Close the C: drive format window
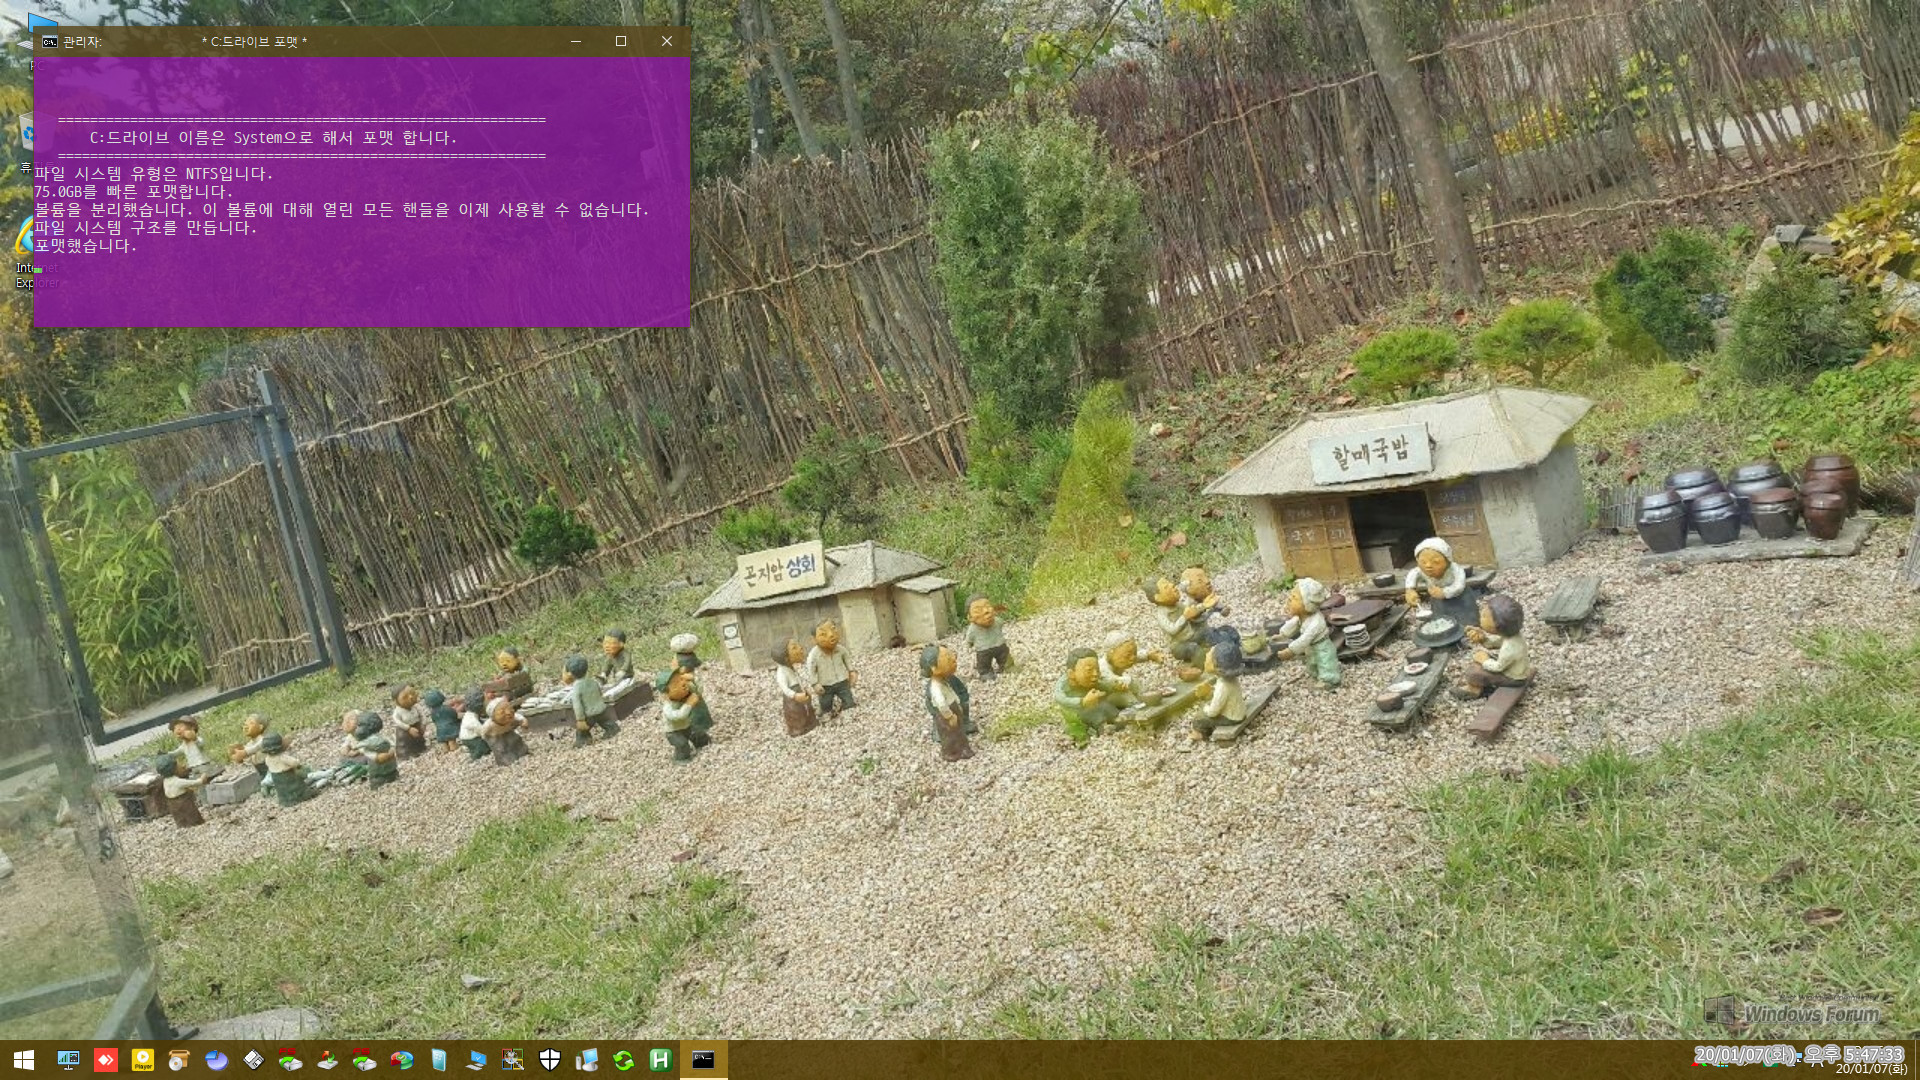 click(667, 41)
